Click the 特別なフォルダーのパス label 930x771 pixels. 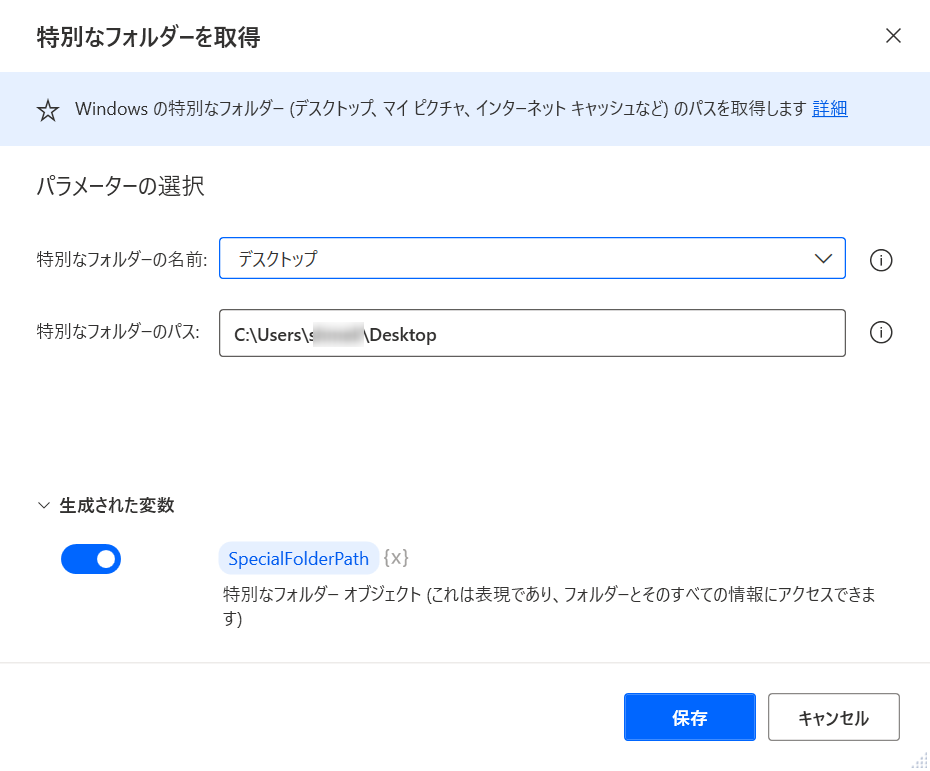119,333
